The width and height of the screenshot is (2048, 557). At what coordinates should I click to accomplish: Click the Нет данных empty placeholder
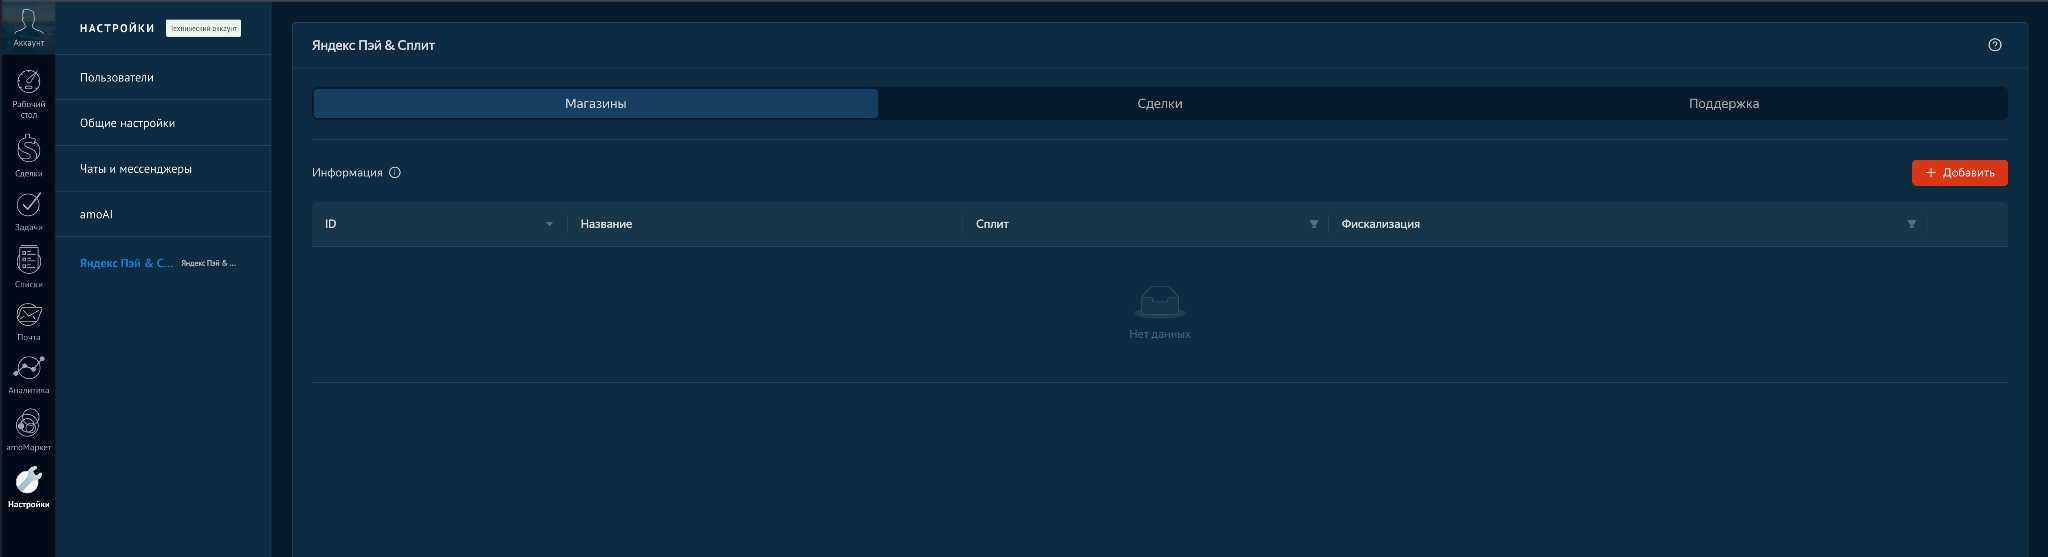pos(1160,314)
